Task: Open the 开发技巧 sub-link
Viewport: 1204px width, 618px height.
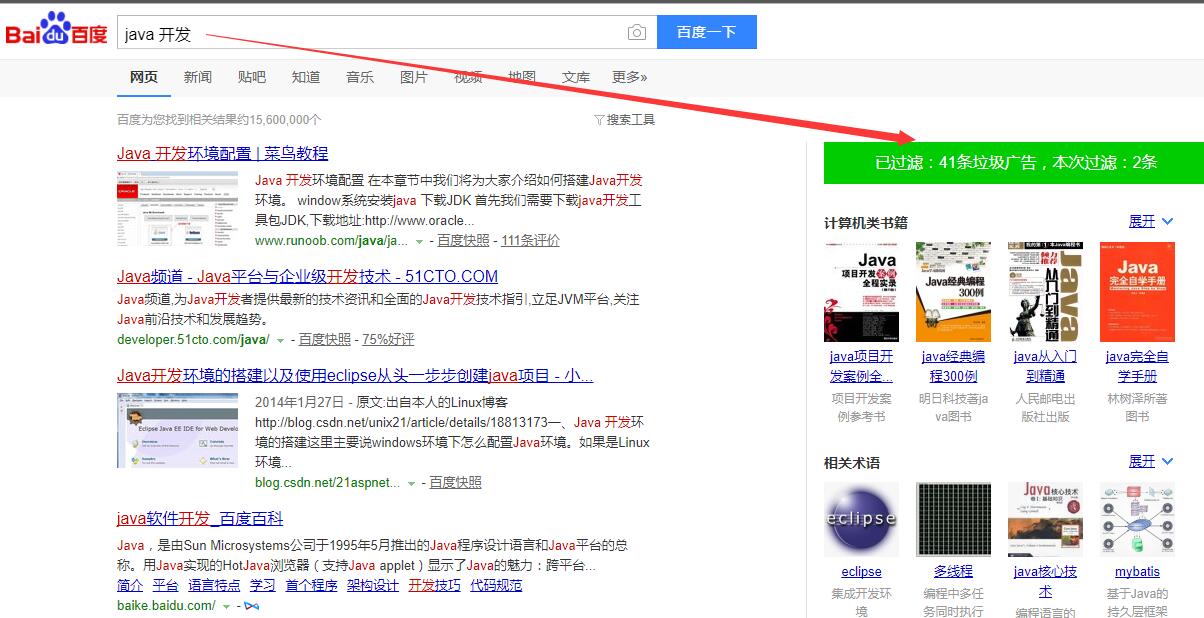Action: pos(435,586)
